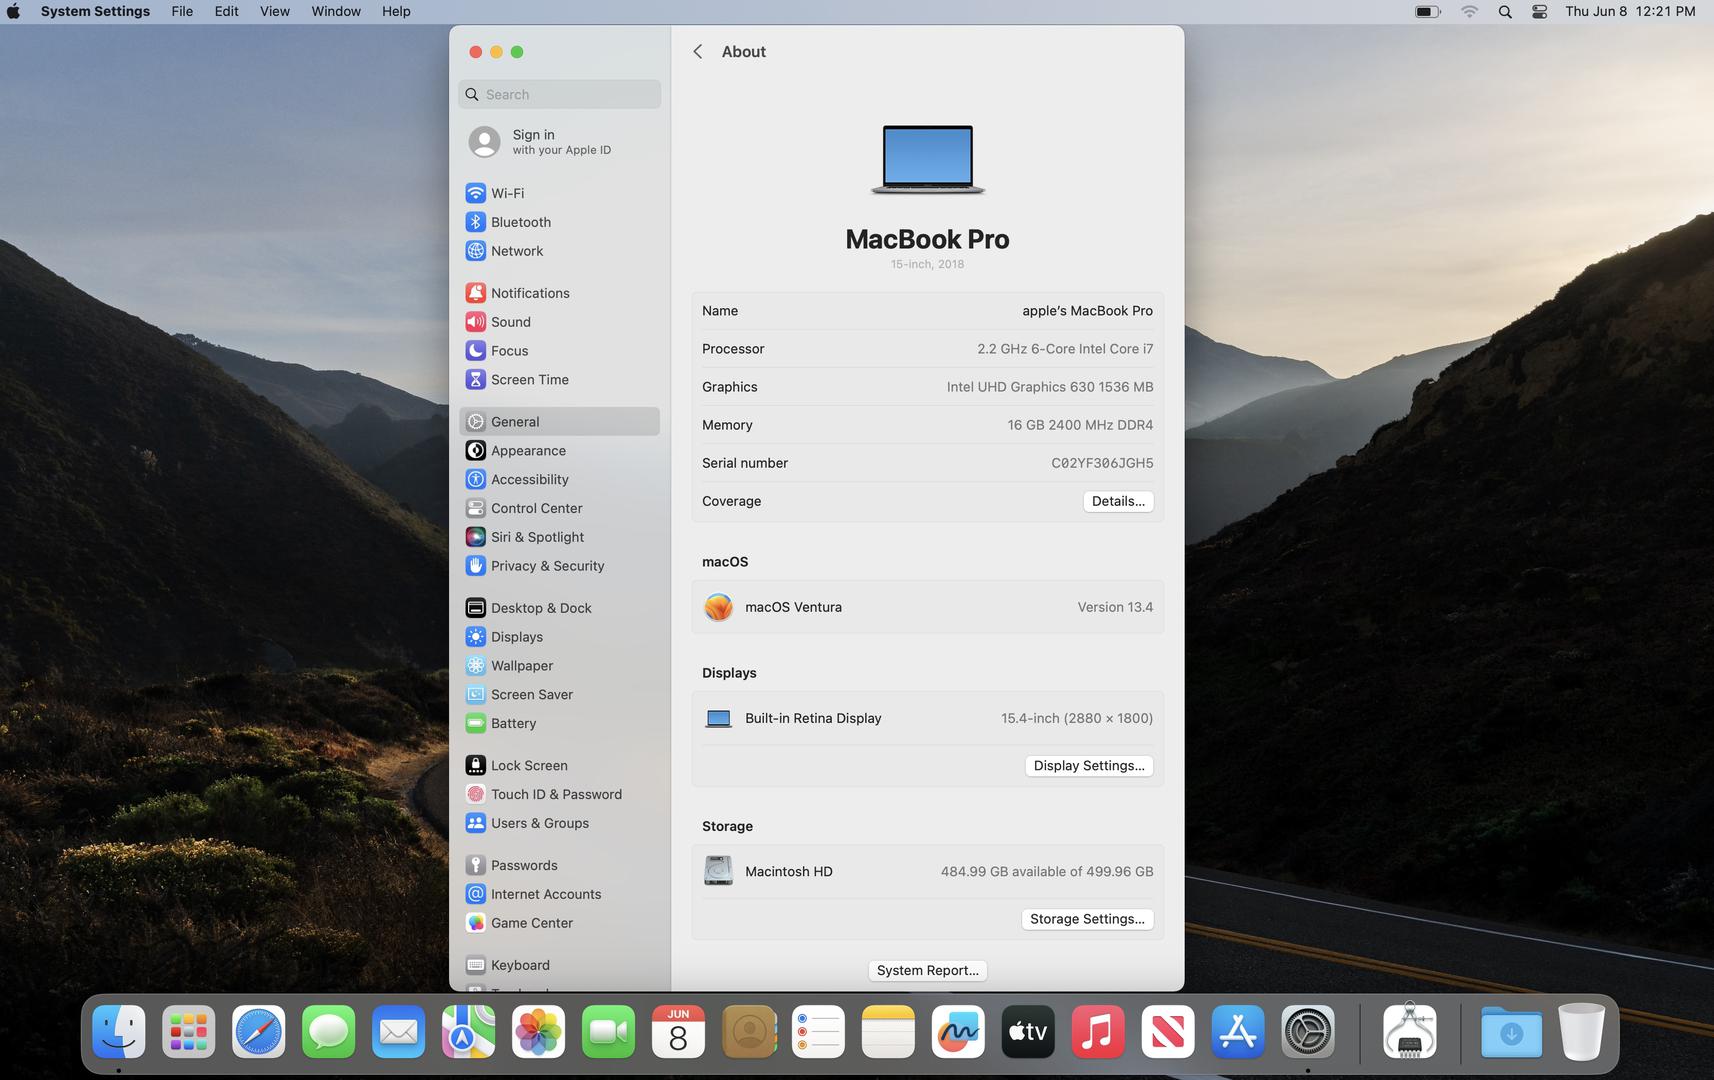
Task: Open Focus settings
Action: click(559, 351)
